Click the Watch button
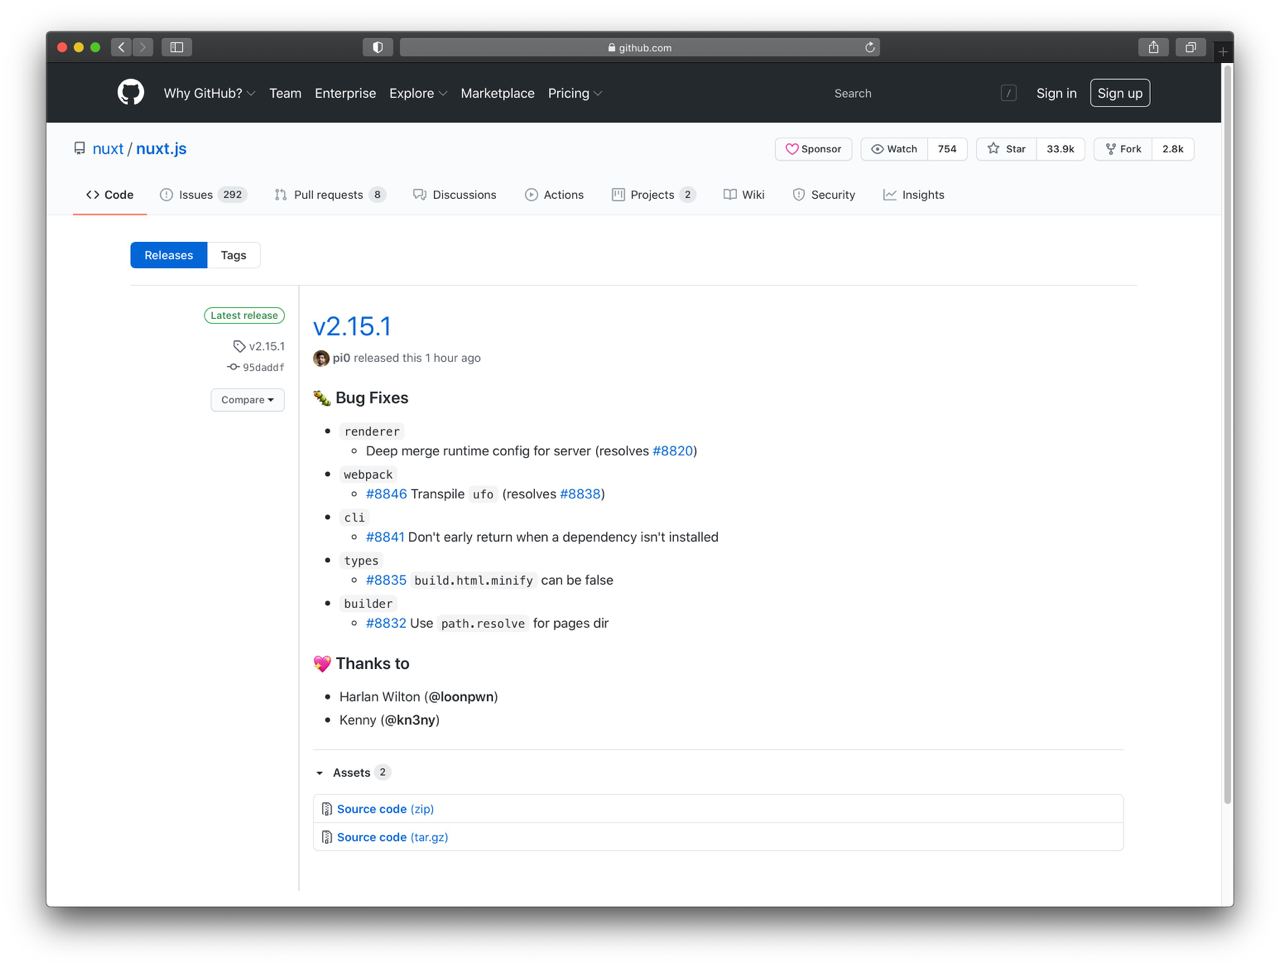Viewport: 1280px width, 968px height. [894, 149]
